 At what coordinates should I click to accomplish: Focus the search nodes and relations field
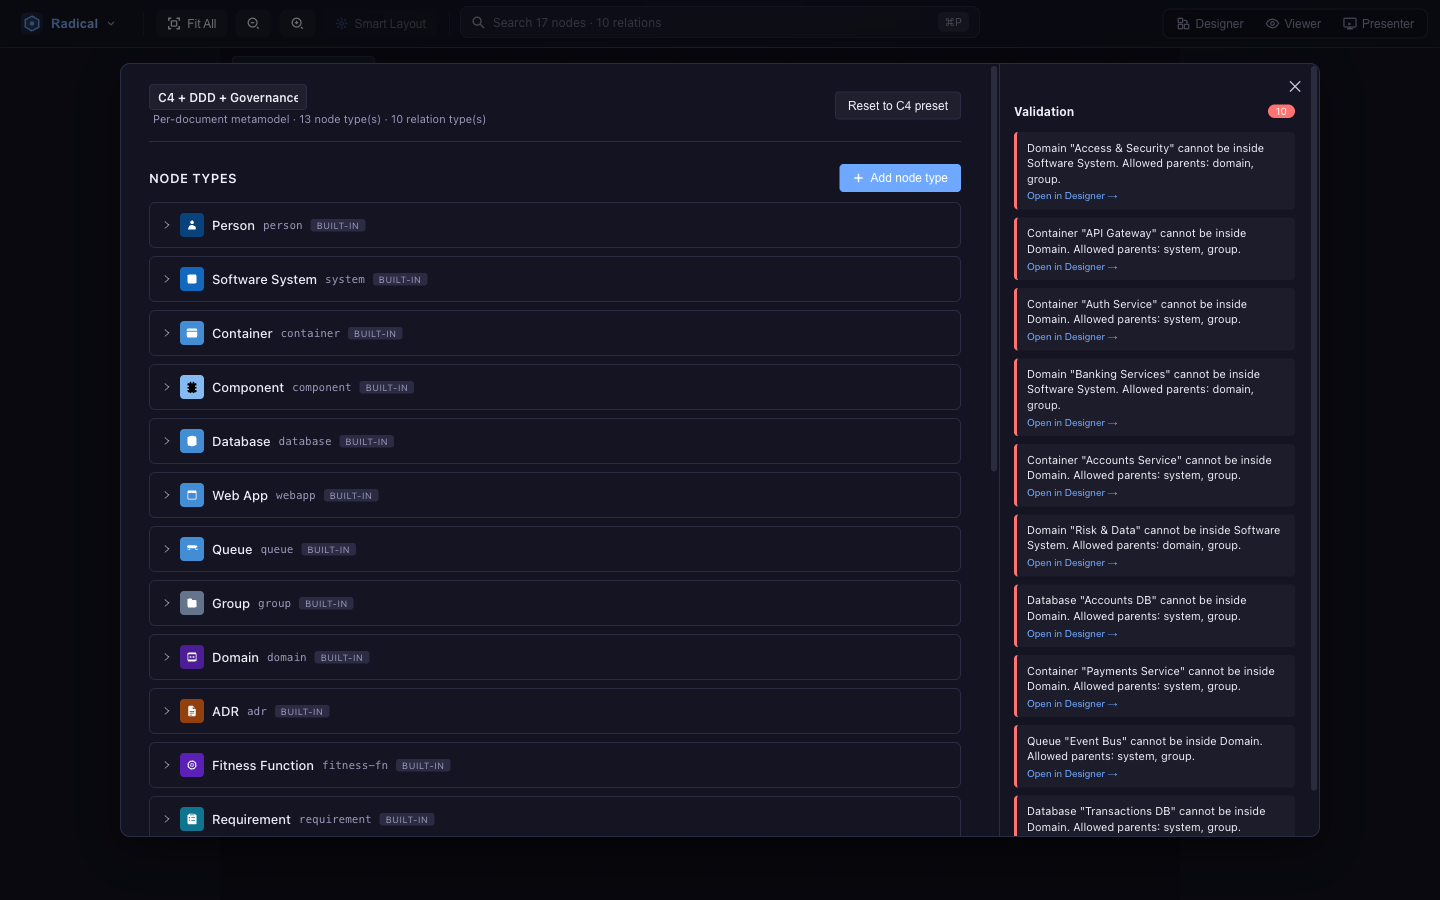coord(719,22)
